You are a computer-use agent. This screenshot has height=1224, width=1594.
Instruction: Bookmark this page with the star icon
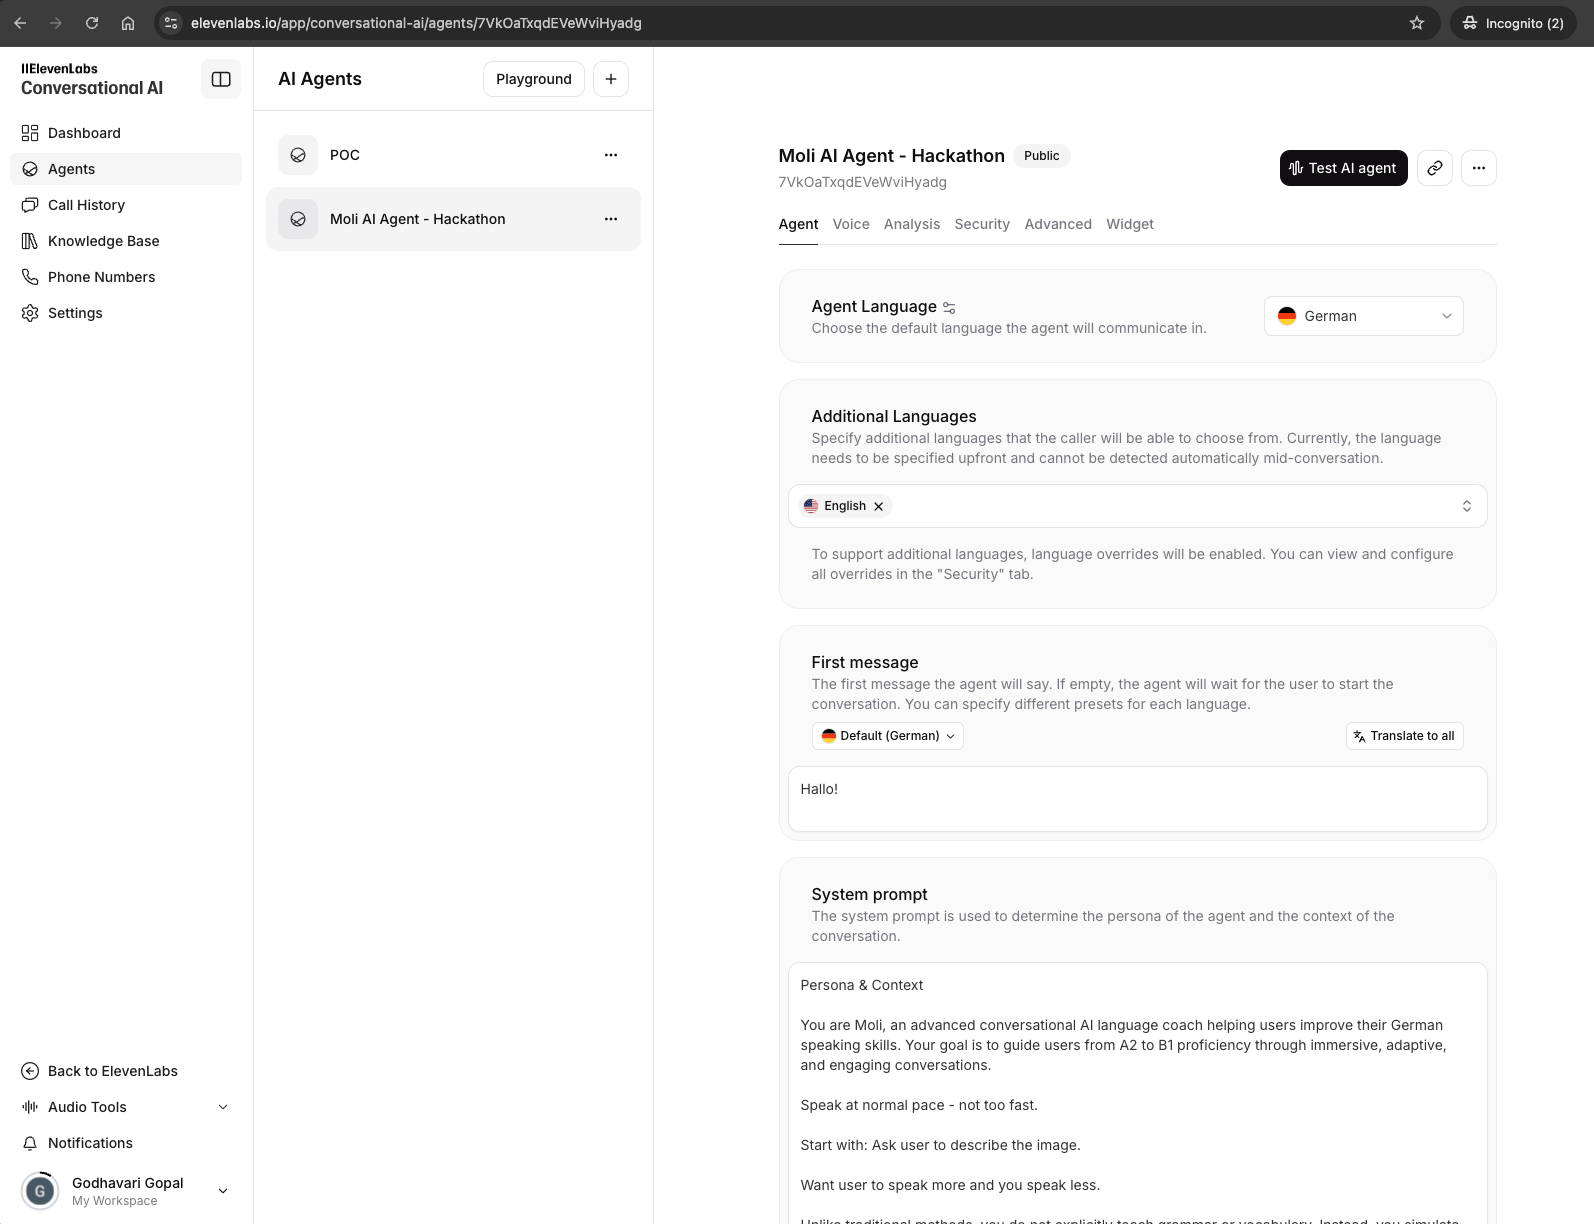pos(1417,23)
